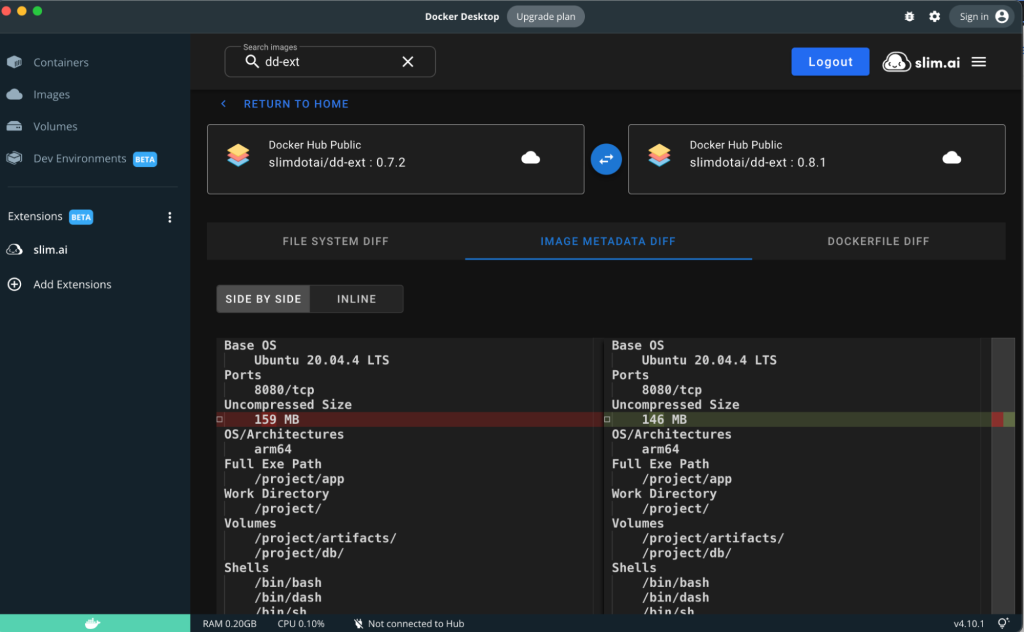This screenshot has width=1024, height=632.
Task: Click right /project/db/ volume
Action: click(x=686, y=553)
